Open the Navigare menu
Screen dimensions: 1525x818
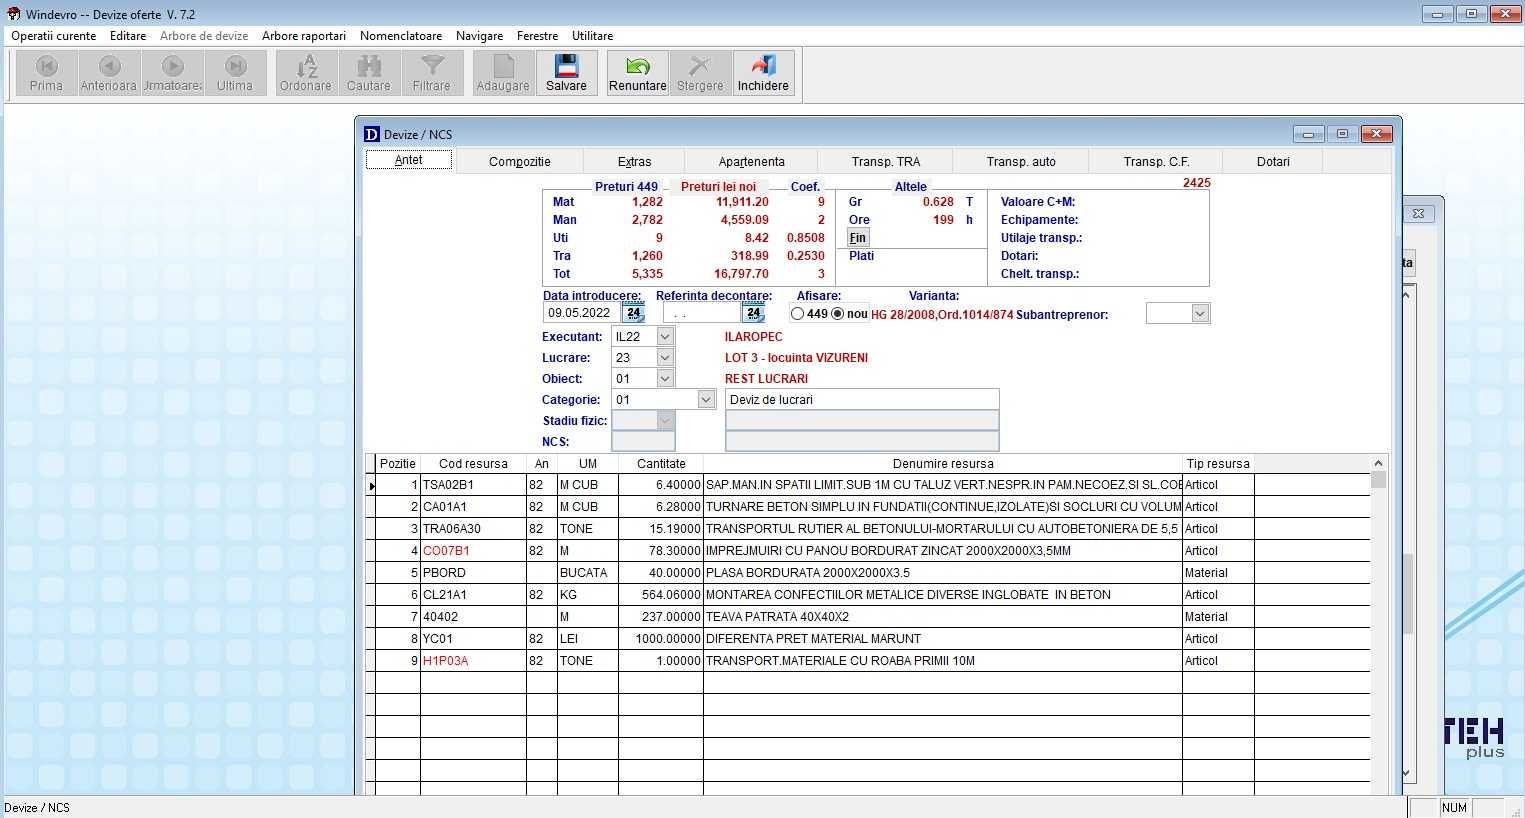point(480,36)
